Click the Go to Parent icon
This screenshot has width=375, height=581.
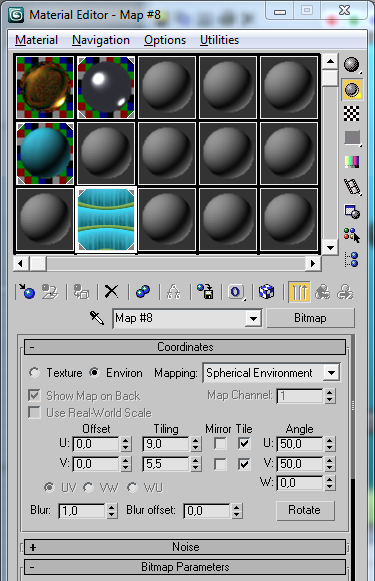tap(323, 292)
